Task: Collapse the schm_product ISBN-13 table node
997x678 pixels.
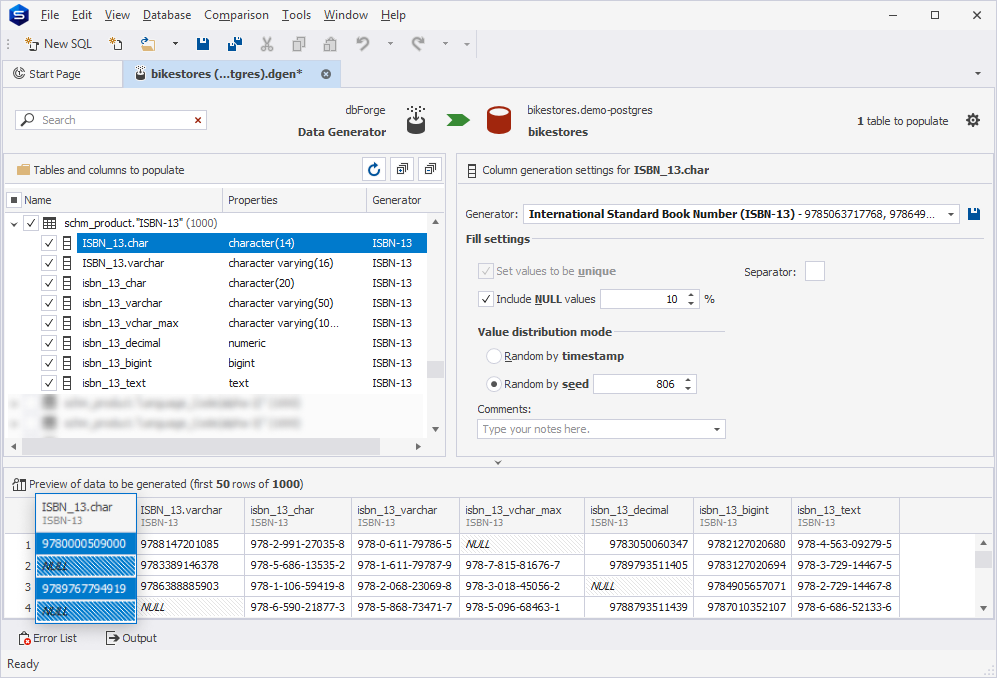Action: [x=14, y=223]
